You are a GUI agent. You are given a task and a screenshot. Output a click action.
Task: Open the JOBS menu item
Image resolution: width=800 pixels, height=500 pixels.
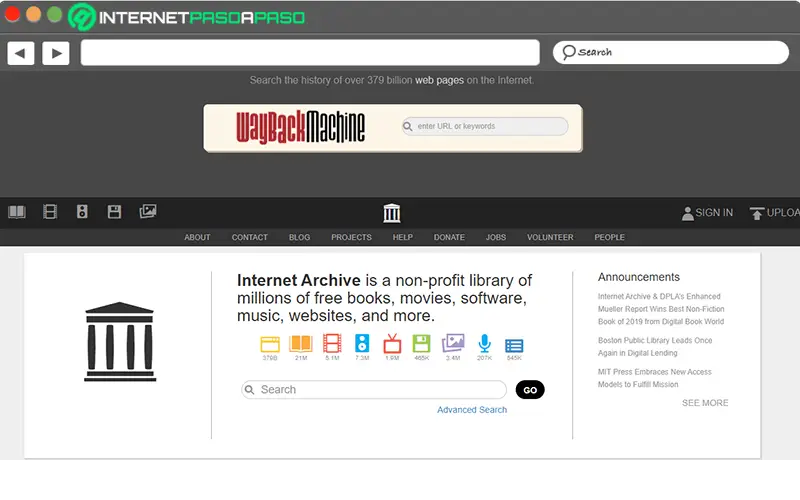[x=495, y=237]
